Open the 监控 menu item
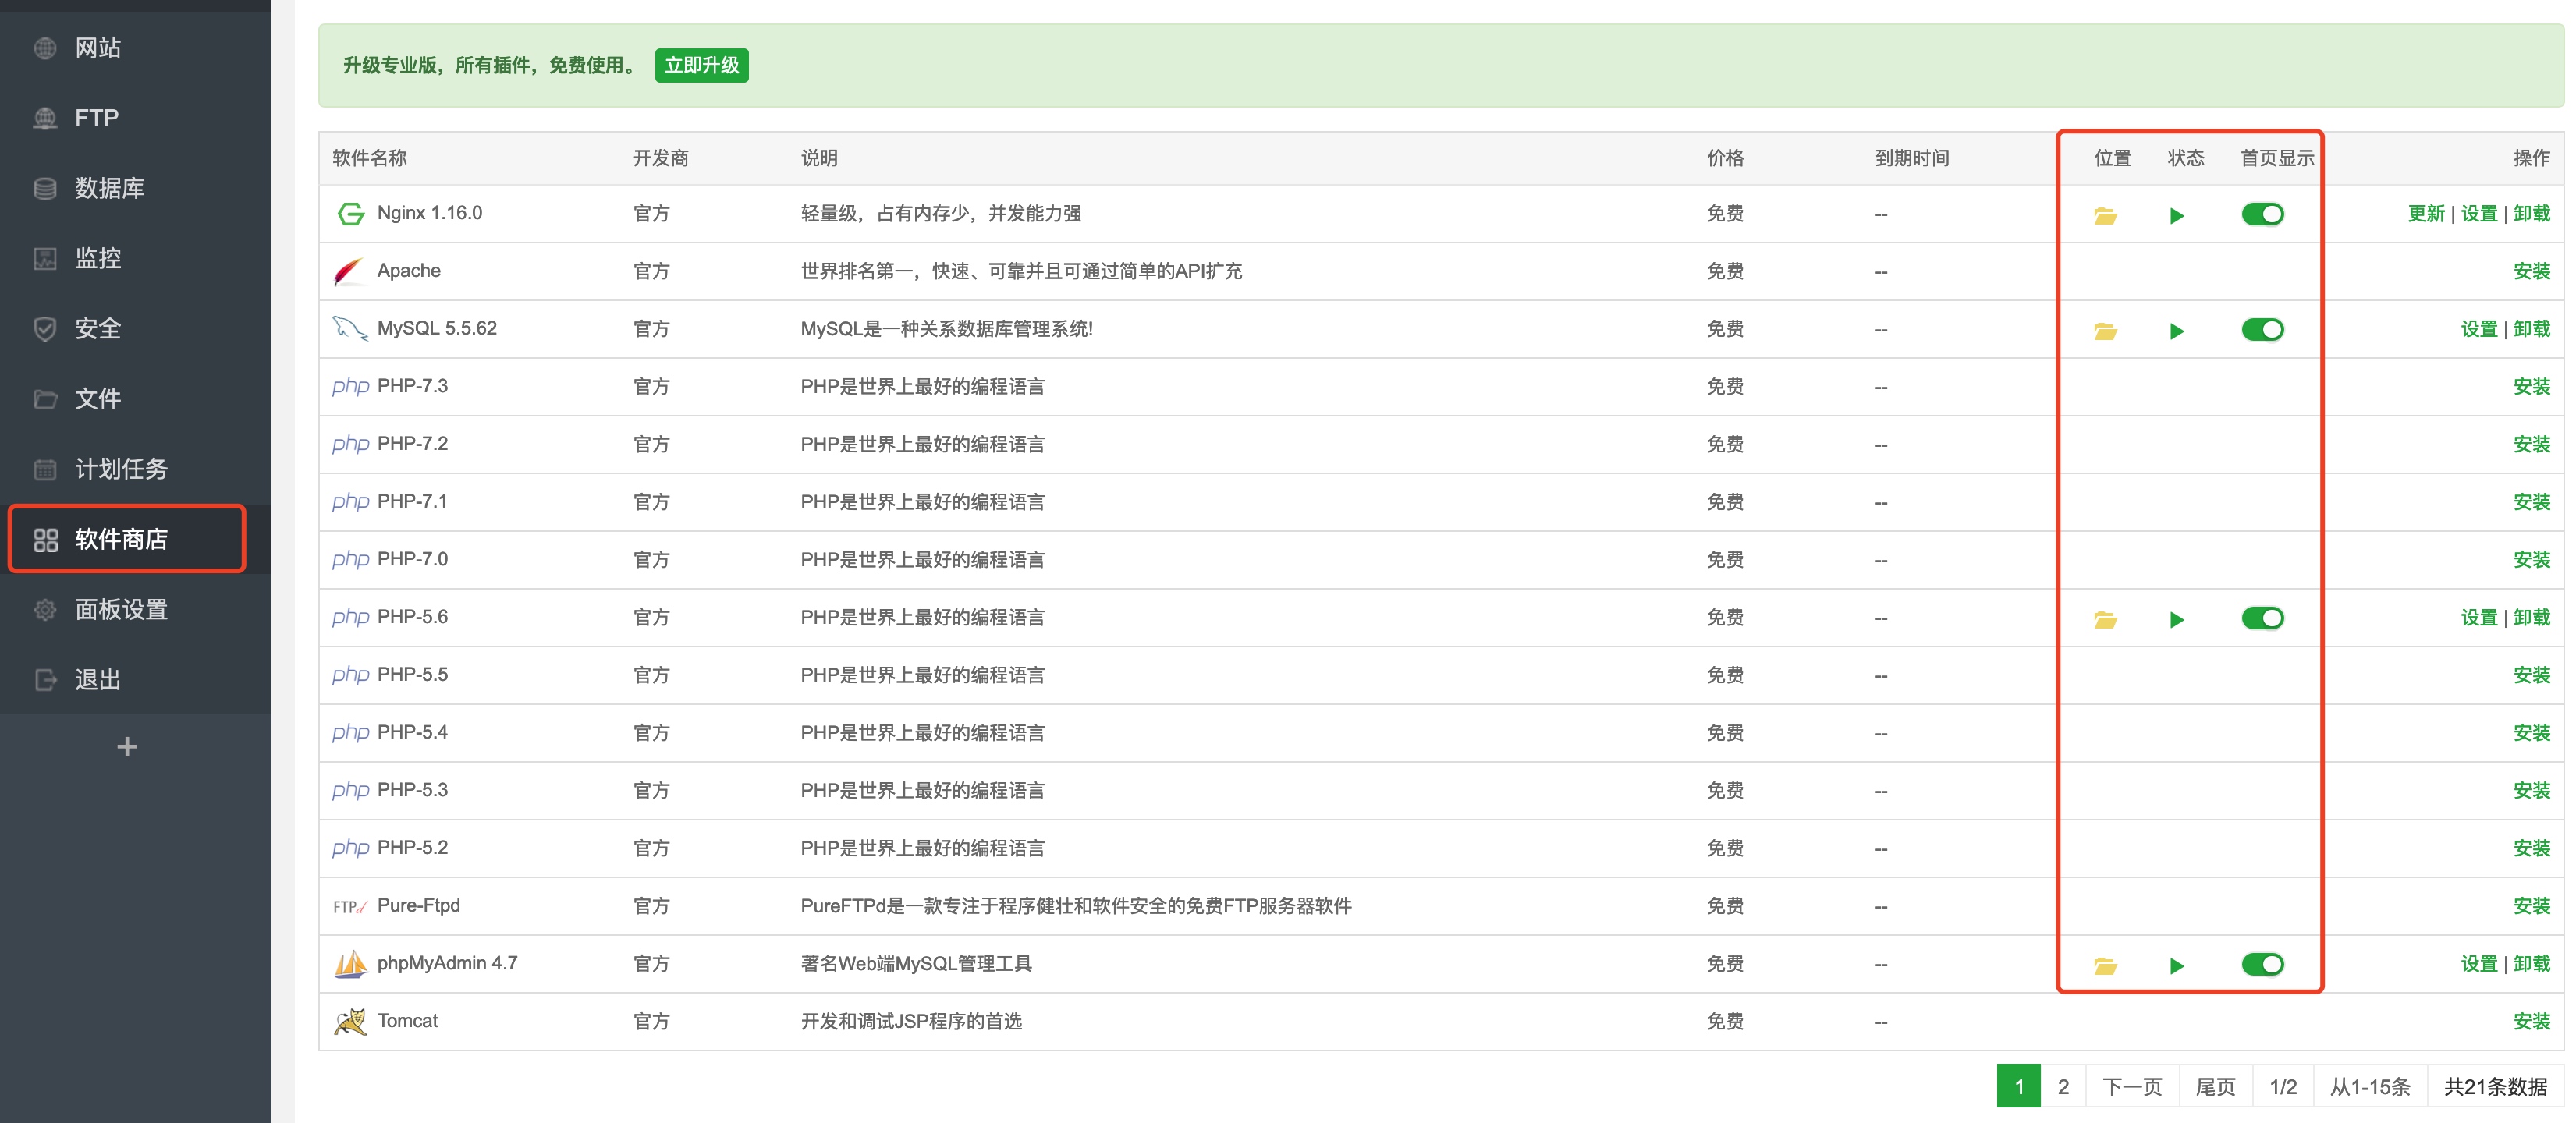The image size is (2576, 1123). [135, 258]
